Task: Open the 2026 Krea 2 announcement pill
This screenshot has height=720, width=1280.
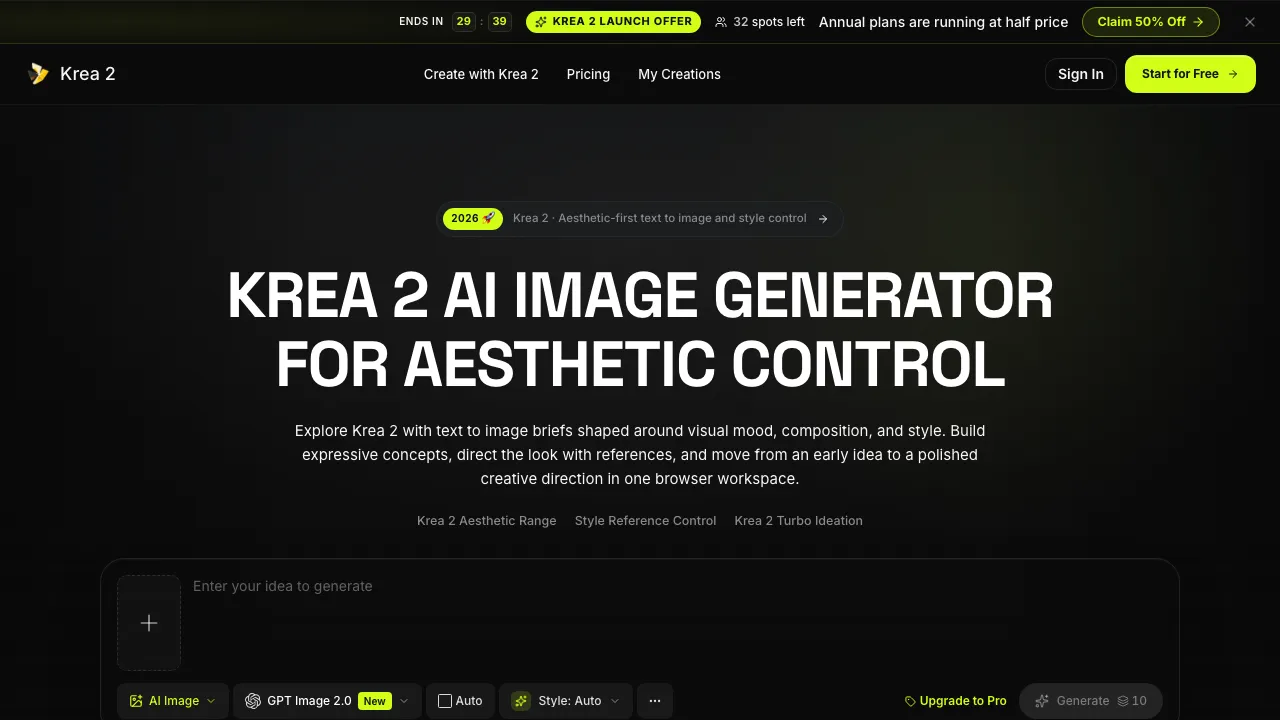Action: pos(640,218)
